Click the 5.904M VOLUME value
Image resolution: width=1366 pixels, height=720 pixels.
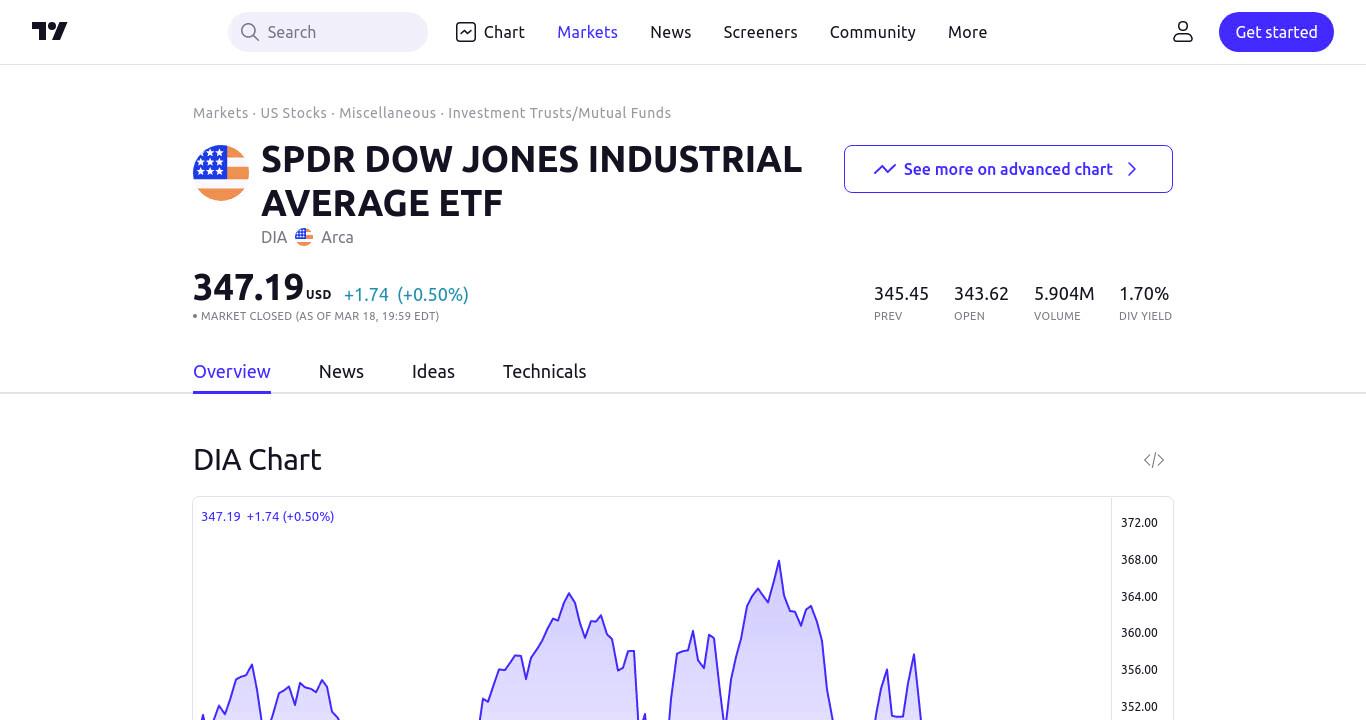point(1064,294)
